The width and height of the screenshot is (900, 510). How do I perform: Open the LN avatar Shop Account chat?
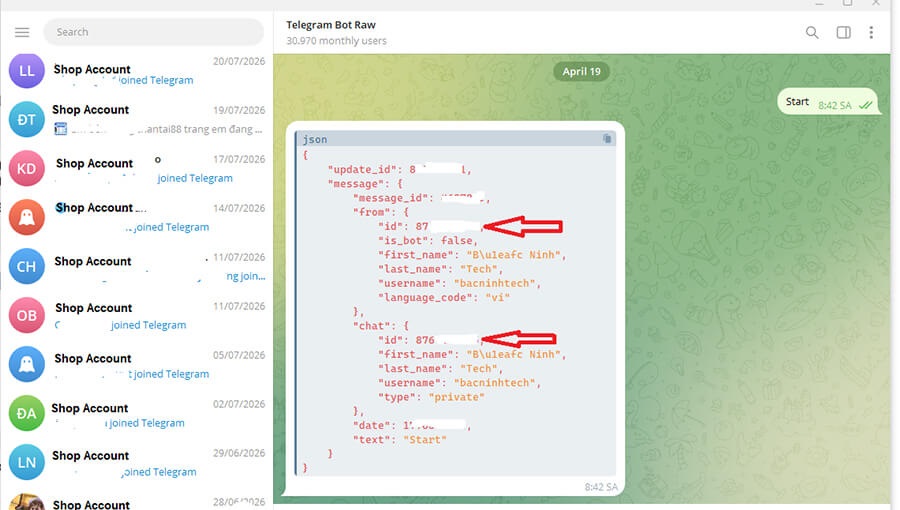pos(137,462)
